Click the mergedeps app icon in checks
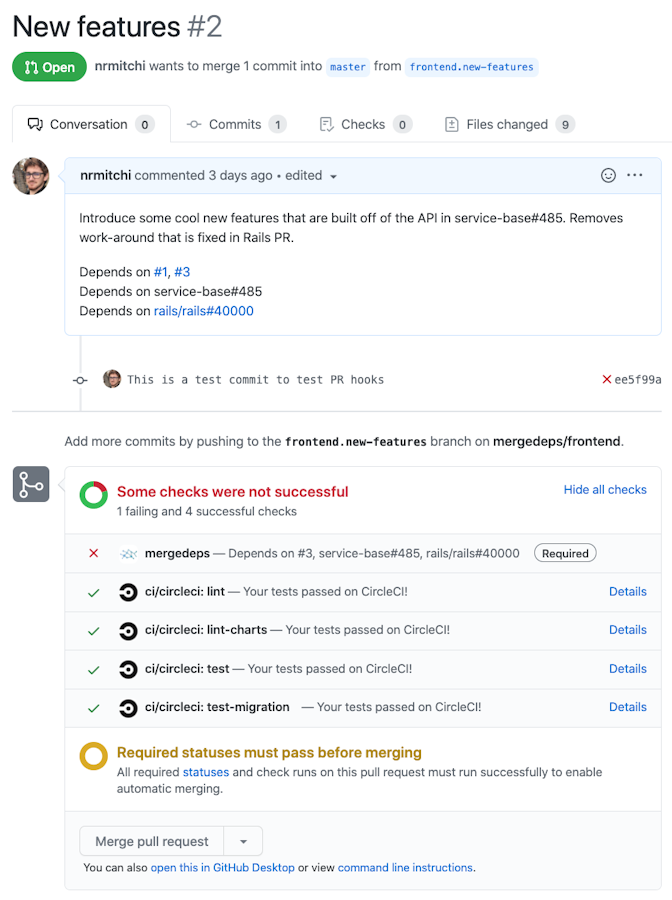Image resolution: width=672 pixels, height=900 pixels. [128, 553]
